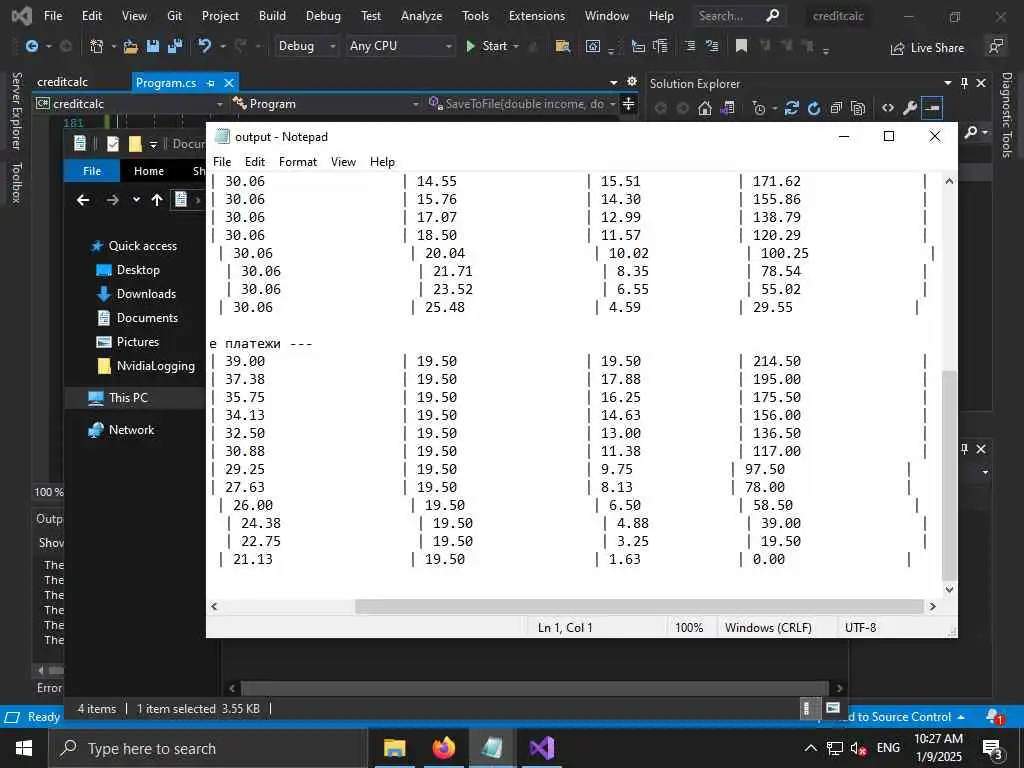Switch File Explorer to large icons view

coord(833,708)
